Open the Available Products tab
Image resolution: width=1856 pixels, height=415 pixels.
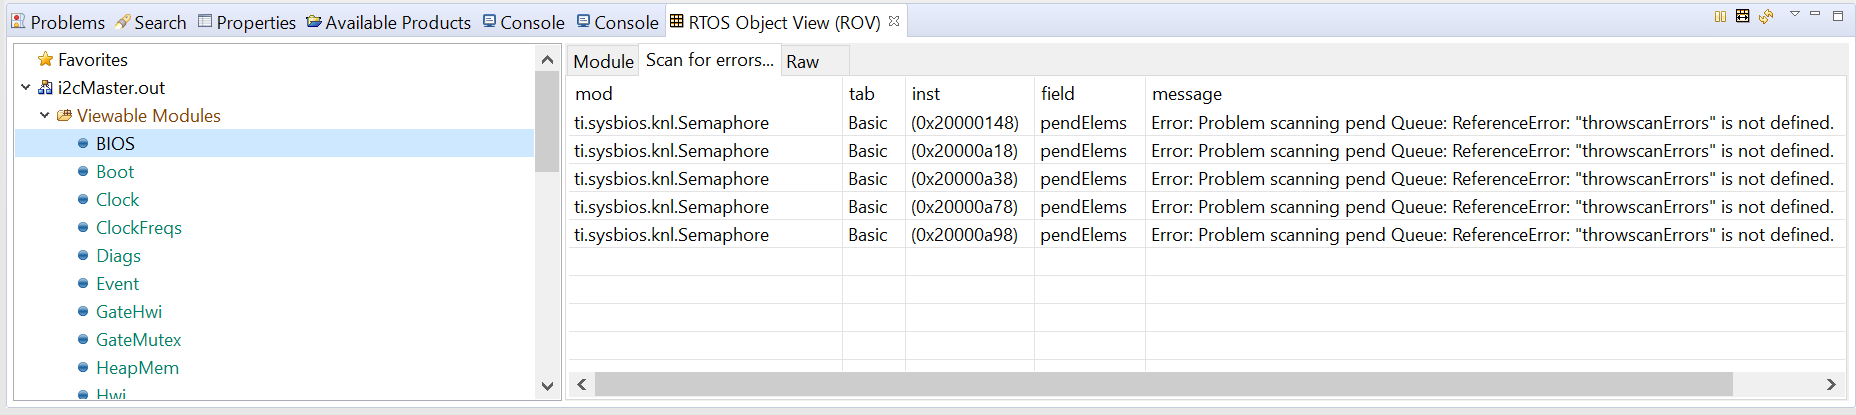coord(388,22)
